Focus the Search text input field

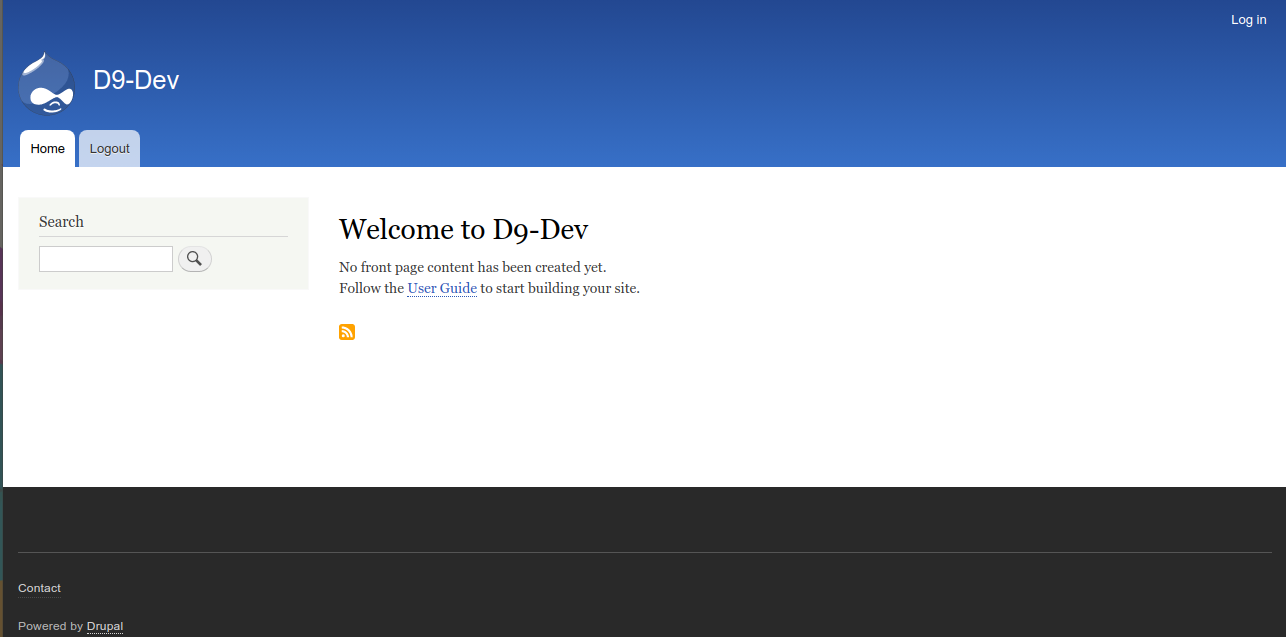pos(106,259)
